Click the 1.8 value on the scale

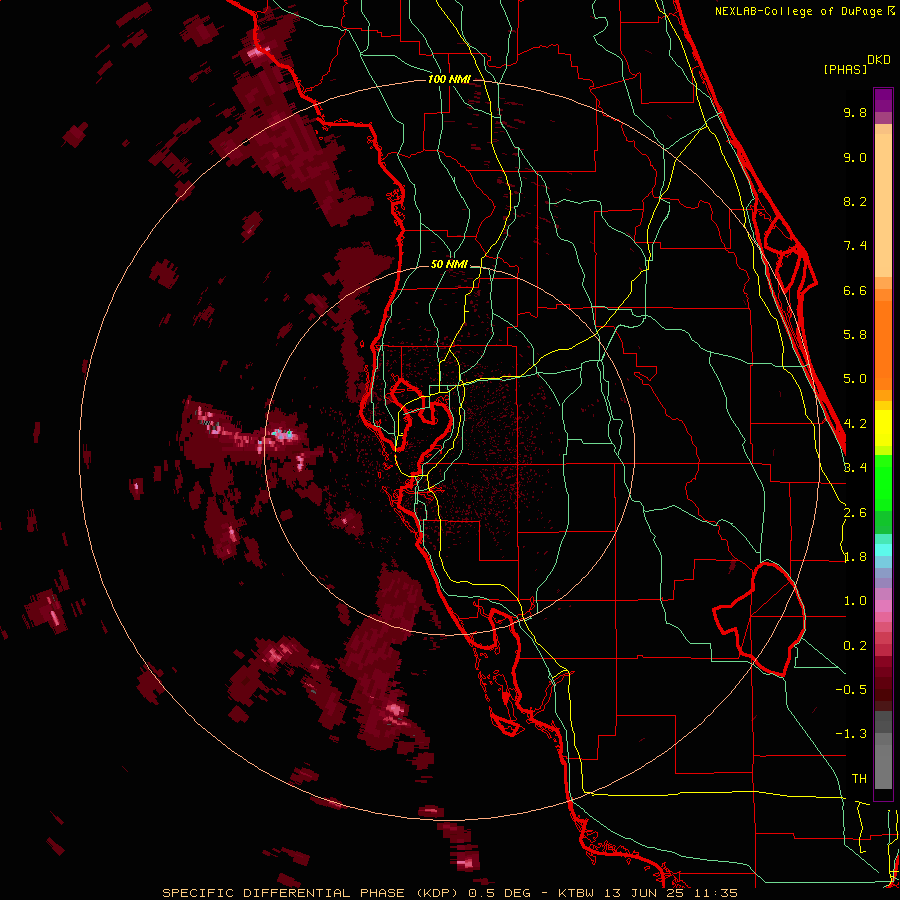pos(855,557)
